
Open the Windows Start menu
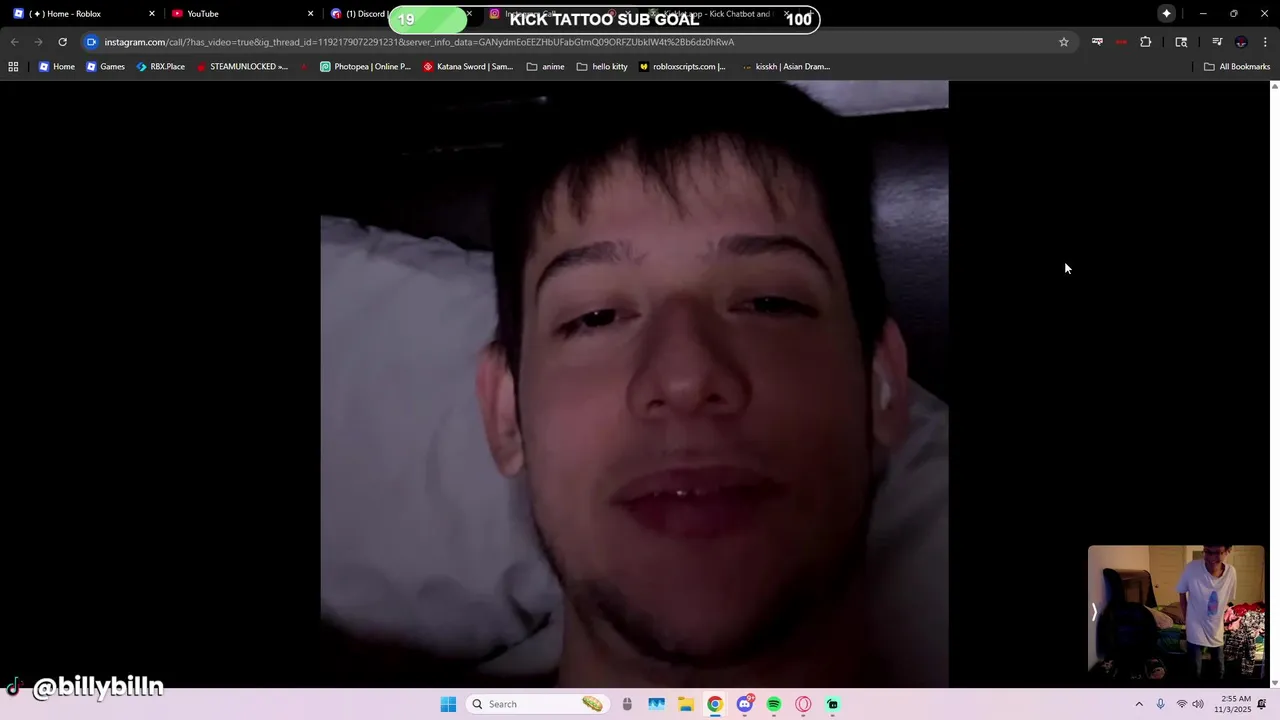coord(448,704)
